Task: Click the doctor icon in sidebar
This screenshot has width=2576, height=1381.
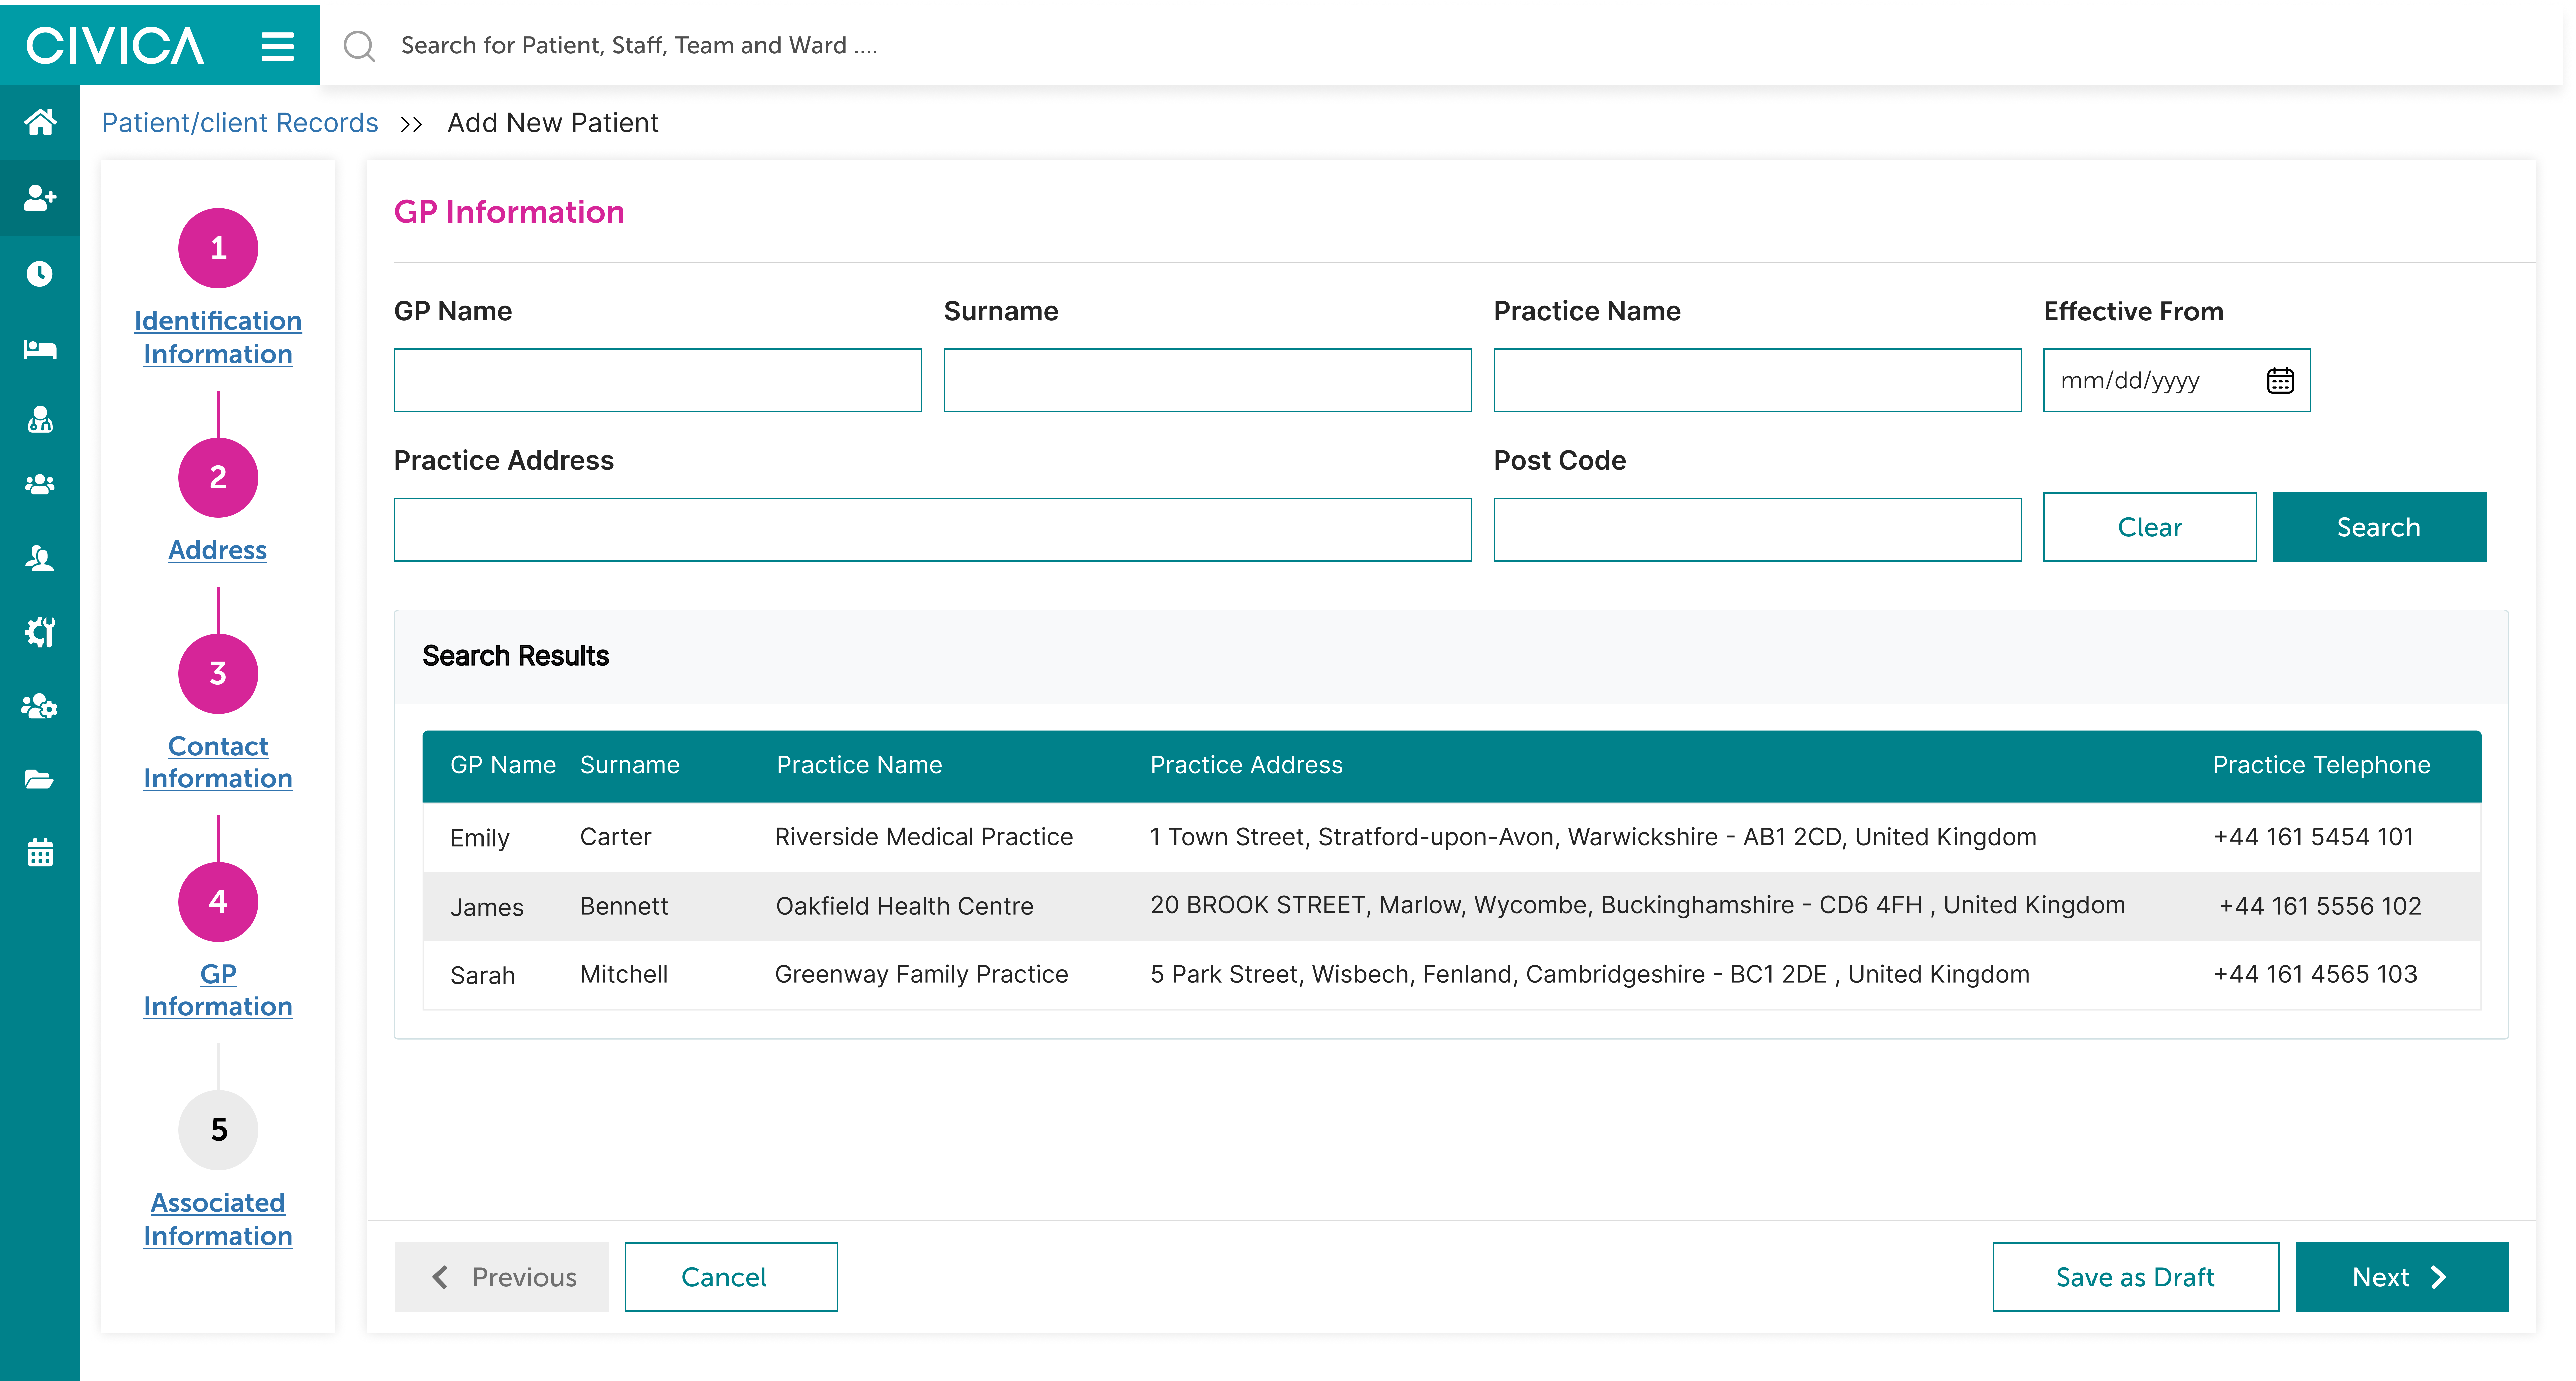Action: pyautogui.click(x=40, y=419)
